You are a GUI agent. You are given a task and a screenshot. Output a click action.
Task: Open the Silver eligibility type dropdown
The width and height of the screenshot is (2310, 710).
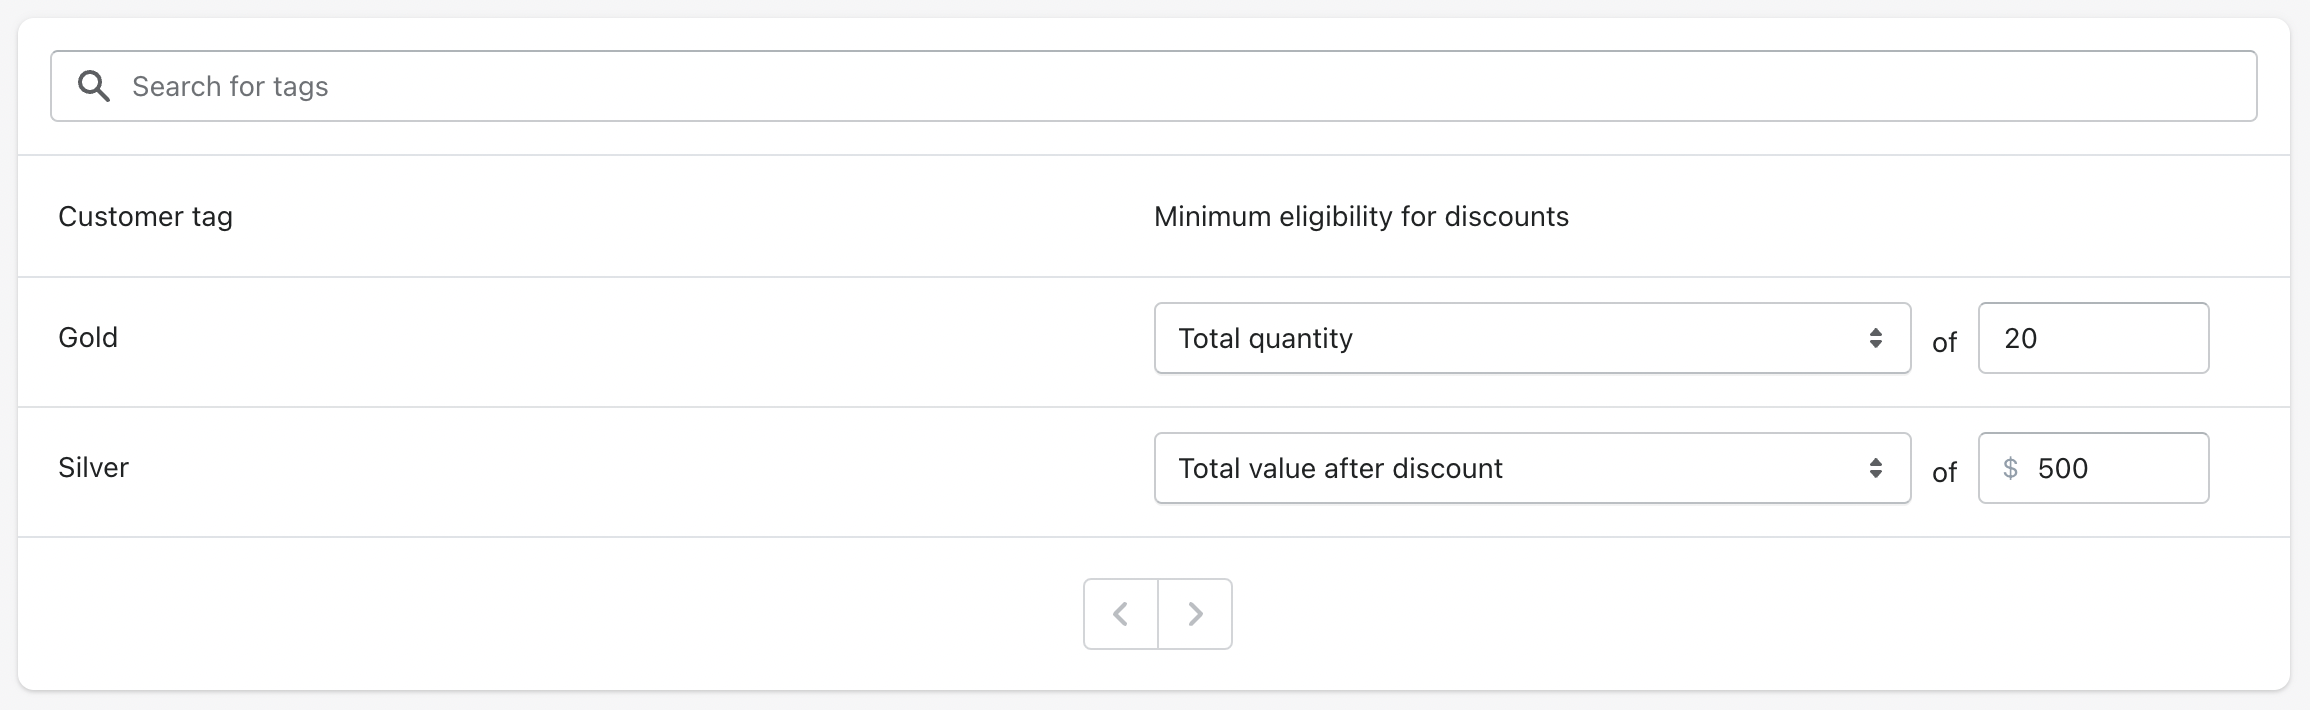click(x=1532, y=468)
